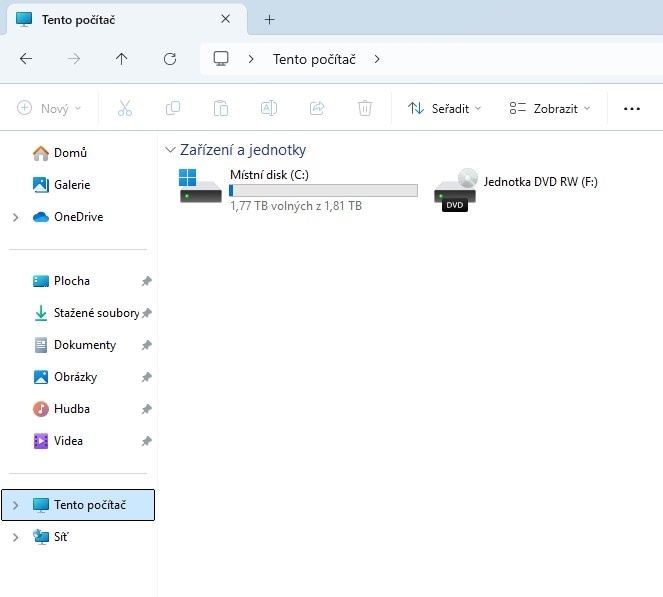Refresh the current folder view
The width and height of the screenshot is (663, 597).
pos(170,59)
